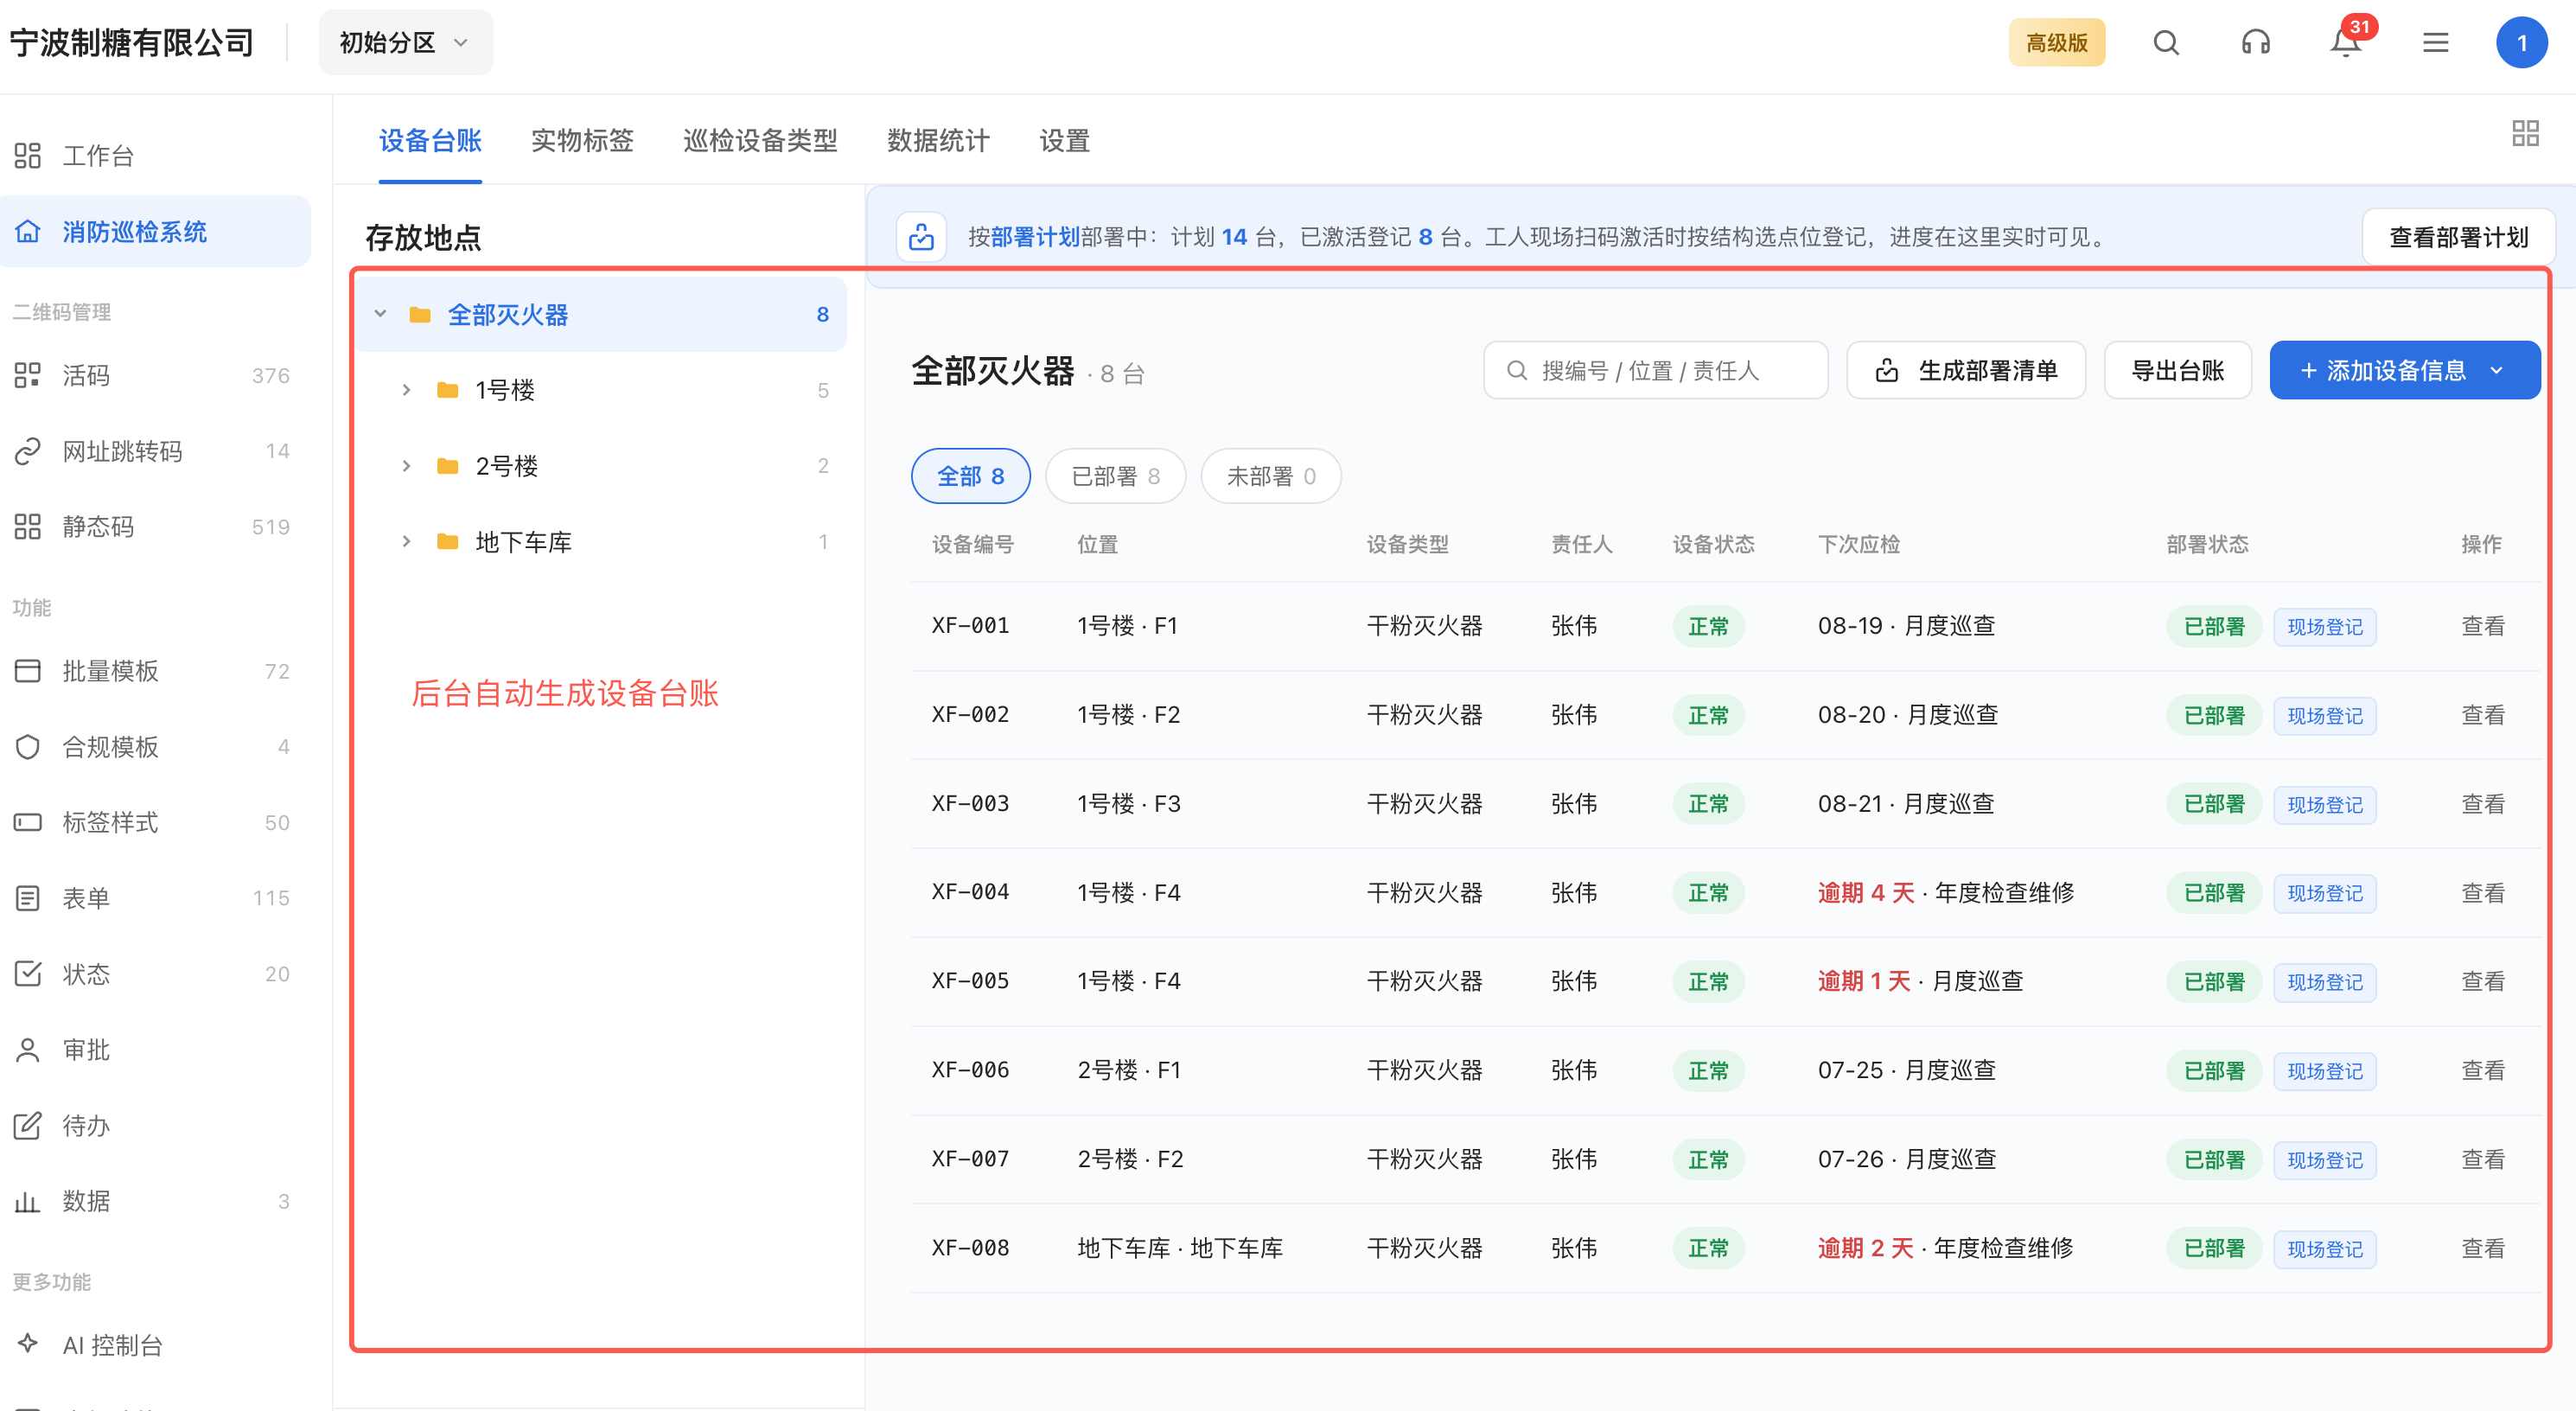
Task: Click the grid view icon at top right
Action: (x=2524, y=133)
